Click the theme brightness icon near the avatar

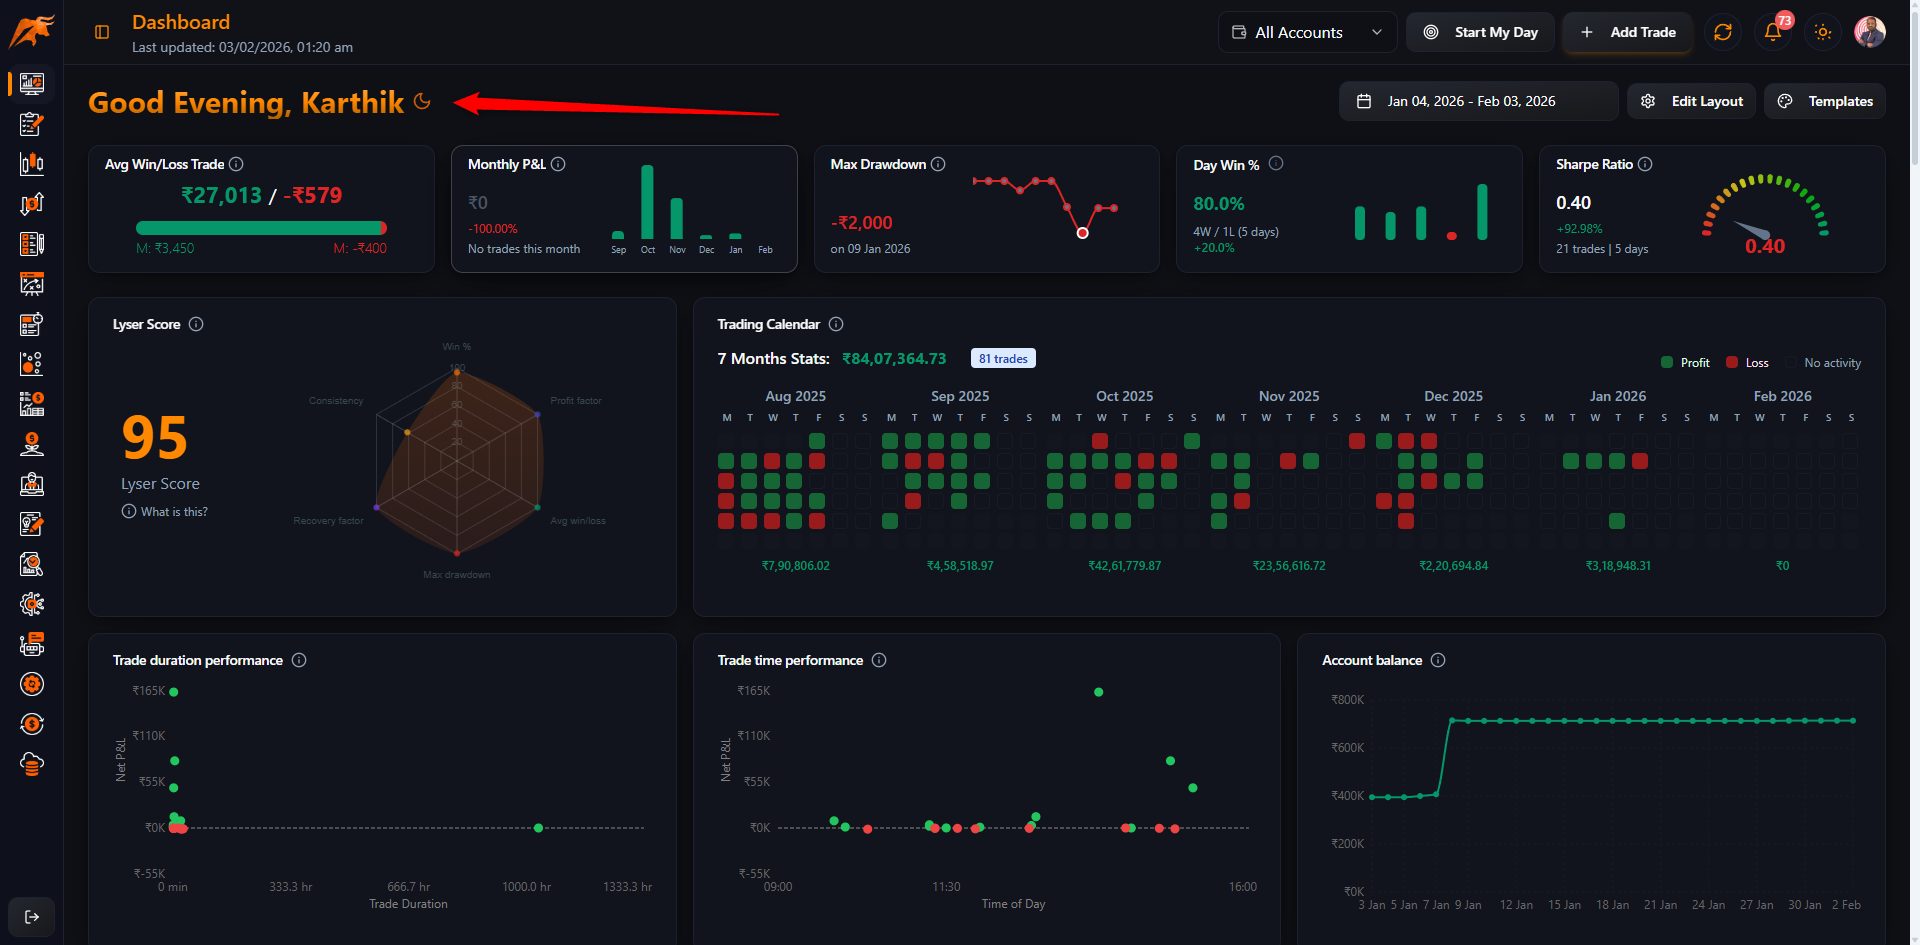pyautogui.click(x=1822, y=32)
